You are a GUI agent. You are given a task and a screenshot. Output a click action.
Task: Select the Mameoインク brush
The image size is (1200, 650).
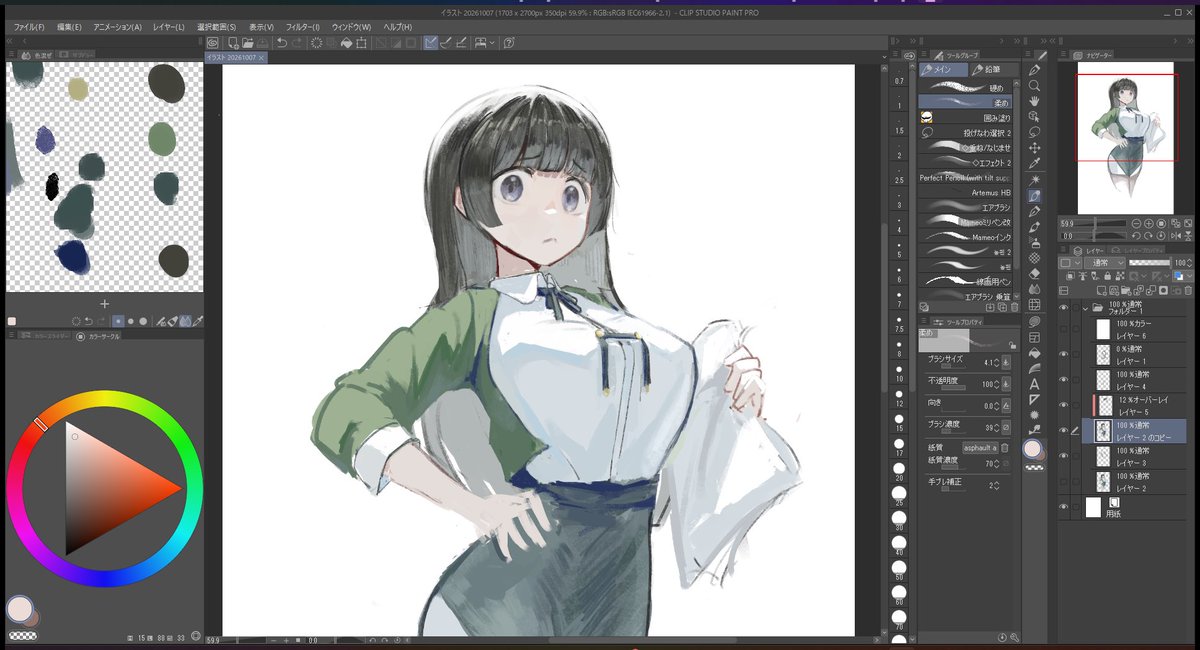tap(966, 236)
